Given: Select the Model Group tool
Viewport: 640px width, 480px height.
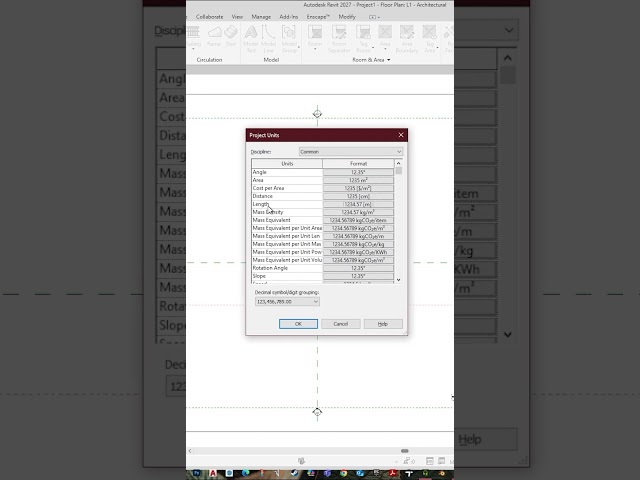Looking at the screenshot, I should click(x=289, y=39).
